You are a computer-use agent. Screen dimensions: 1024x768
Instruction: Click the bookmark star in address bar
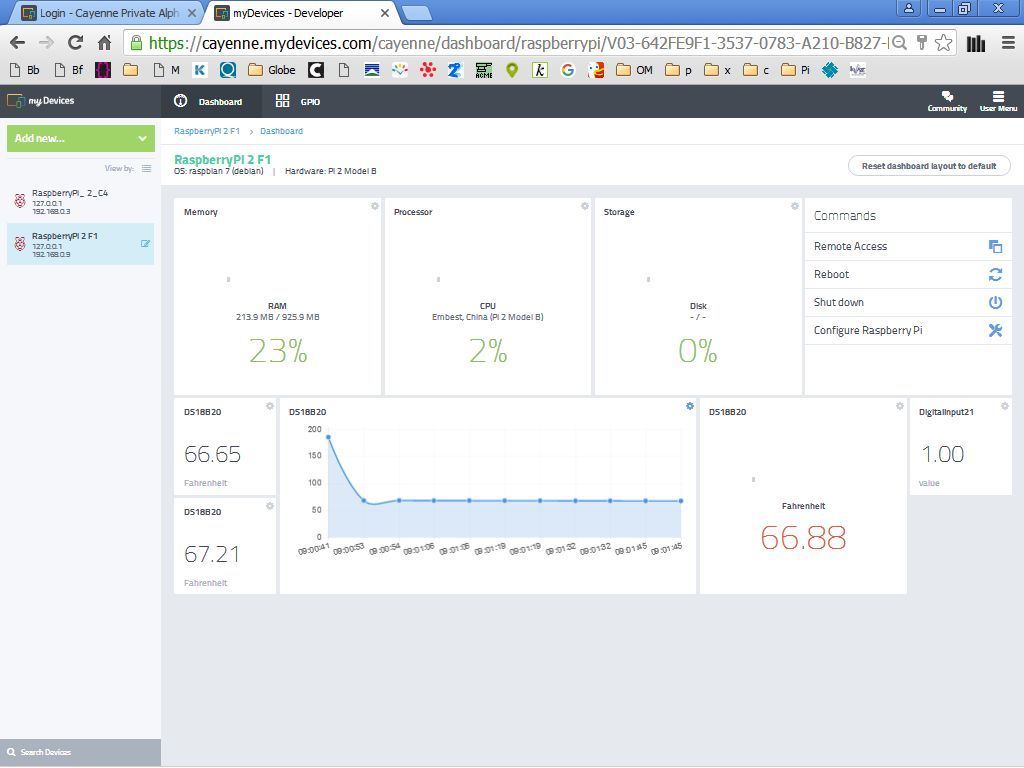tap(943, 43)
